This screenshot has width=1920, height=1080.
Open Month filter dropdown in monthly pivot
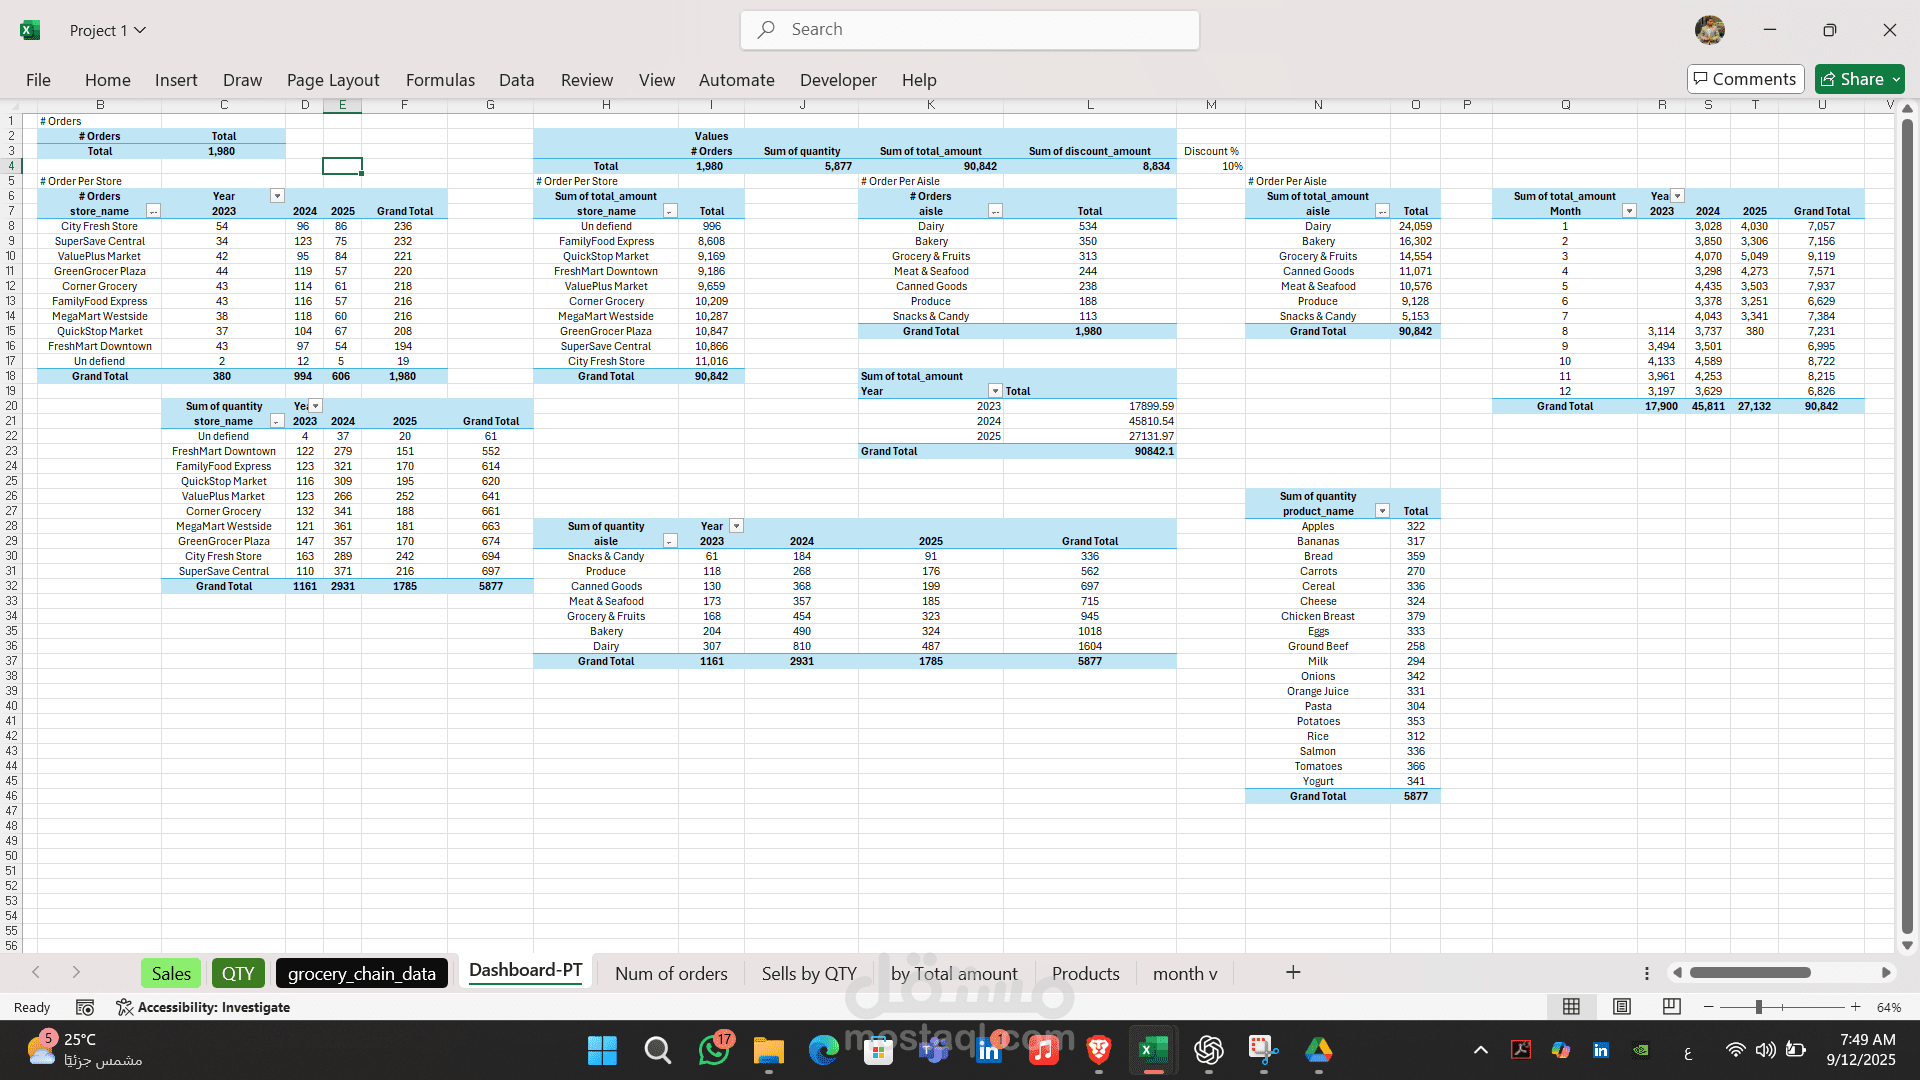point(1629,211)
